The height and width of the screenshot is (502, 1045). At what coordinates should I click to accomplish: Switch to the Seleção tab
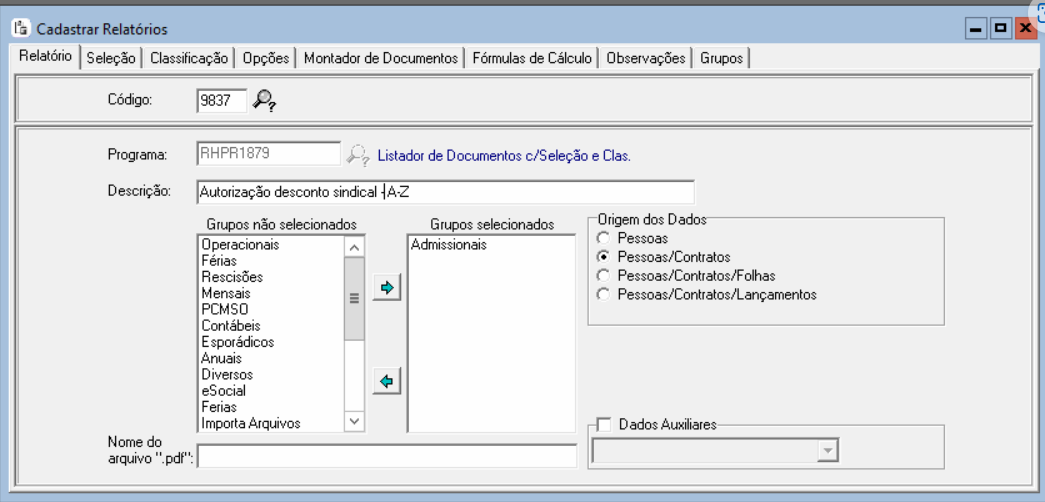click(x=111, y=58)
